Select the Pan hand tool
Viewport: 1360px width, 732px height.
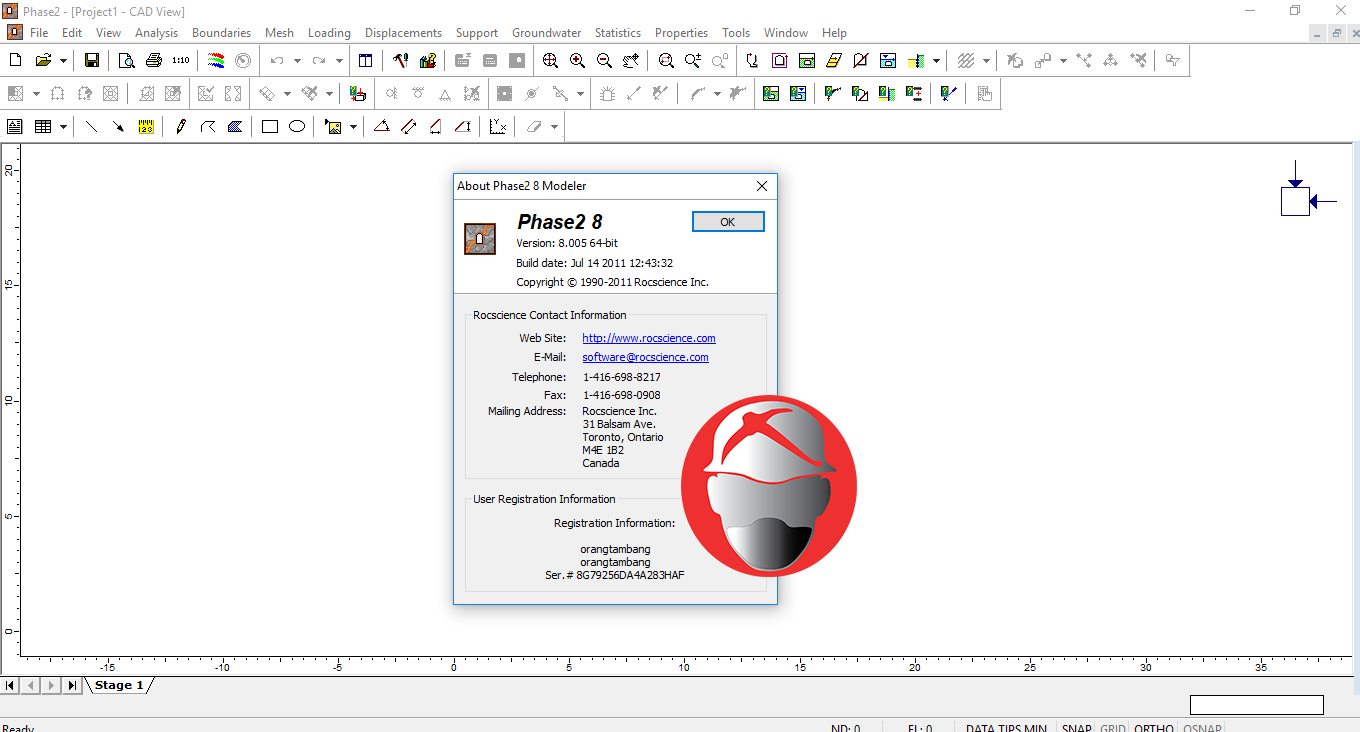coord(631,60)
